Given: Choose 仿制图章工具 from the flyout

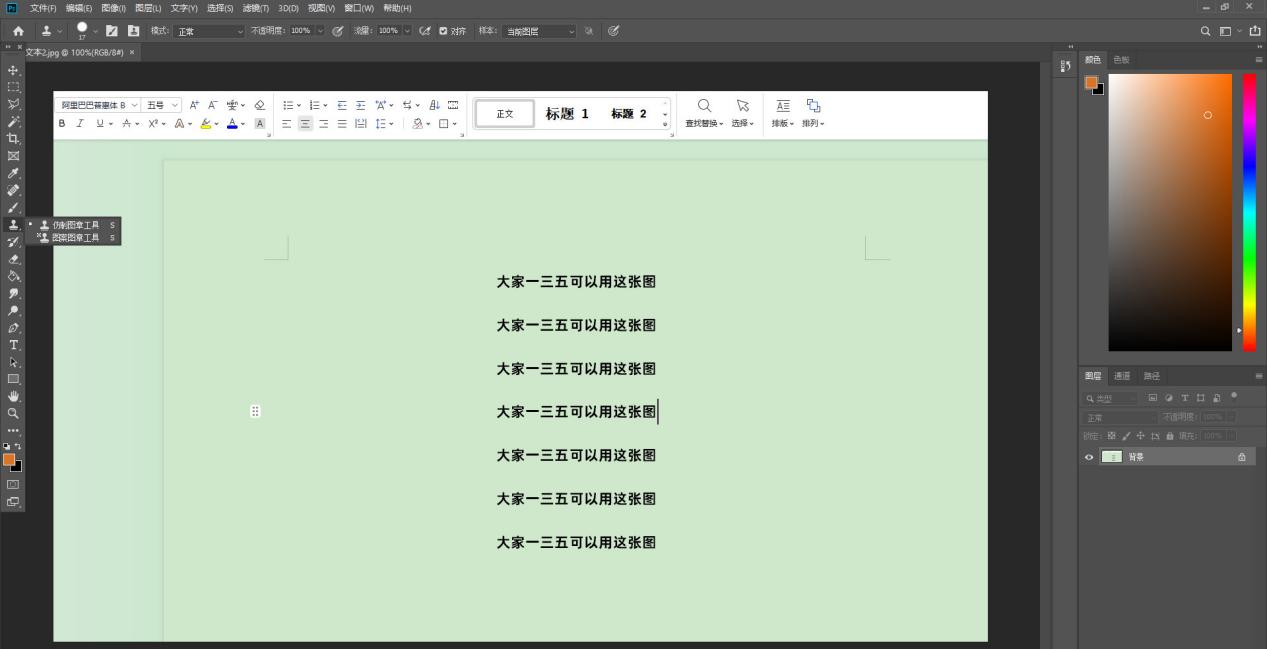Looking at the screenshot, I should pyautogui.click(x=77, y=225).
